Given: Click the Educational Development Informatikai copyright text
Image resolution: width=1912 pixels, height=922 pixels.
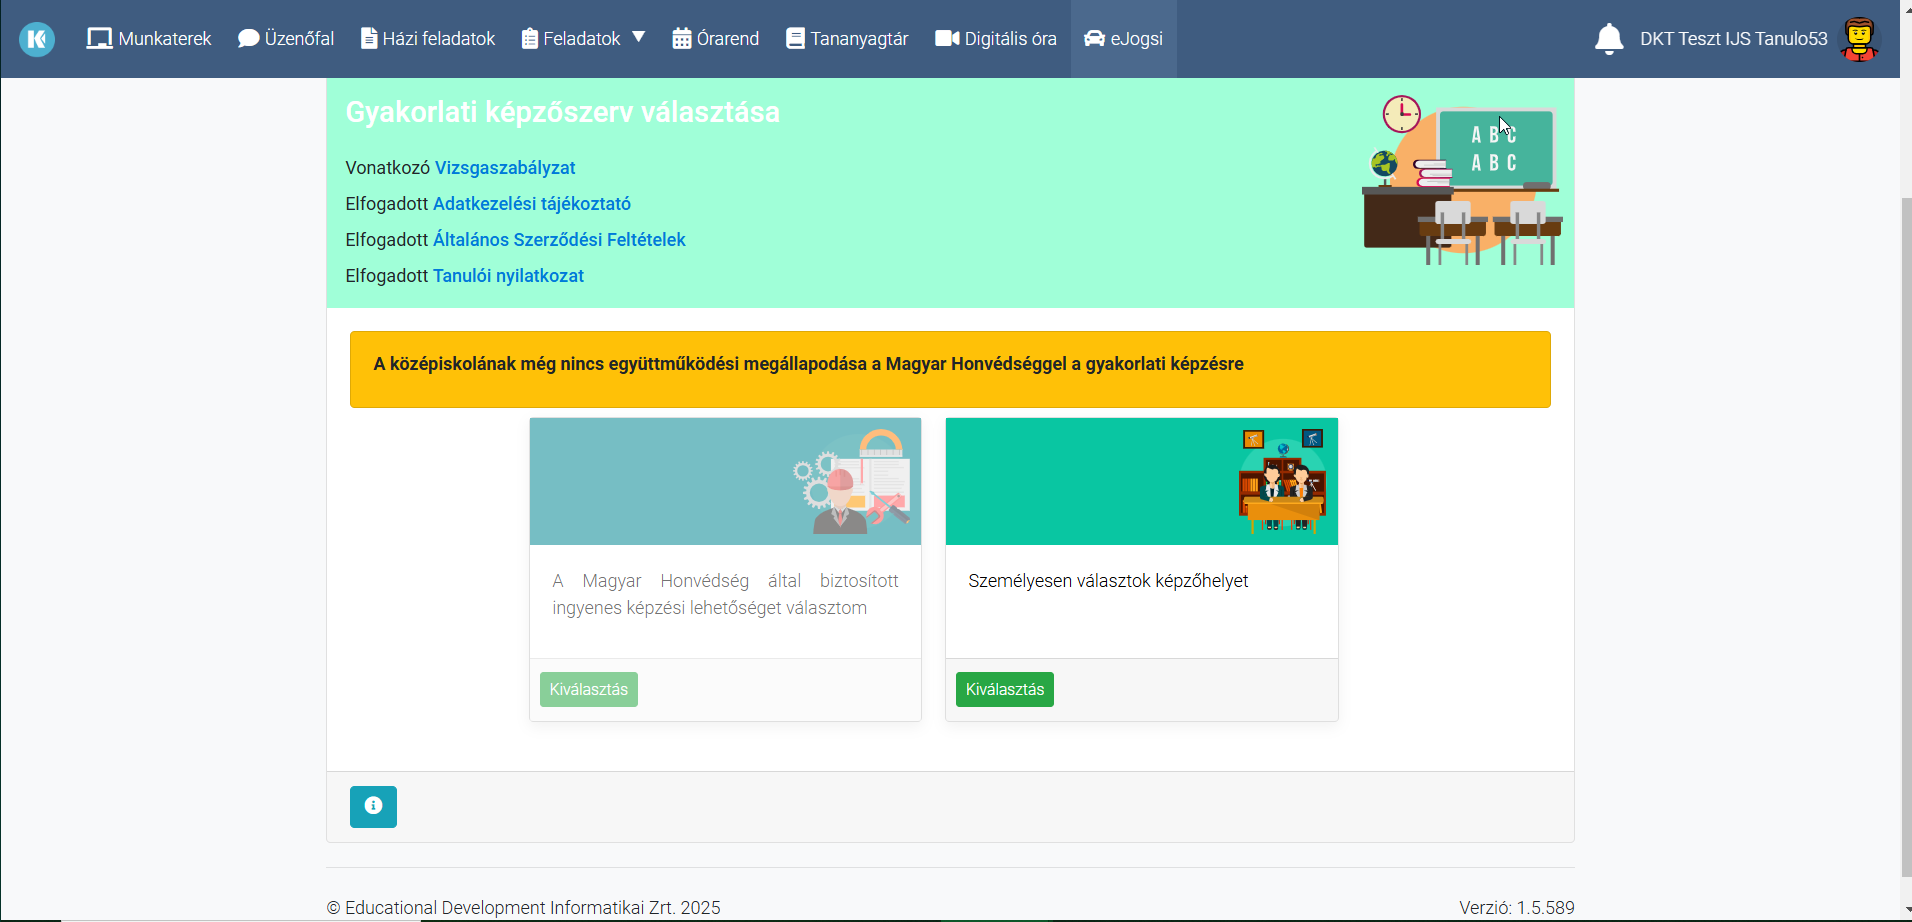Looking at the screenshot, I should point(523,908).
